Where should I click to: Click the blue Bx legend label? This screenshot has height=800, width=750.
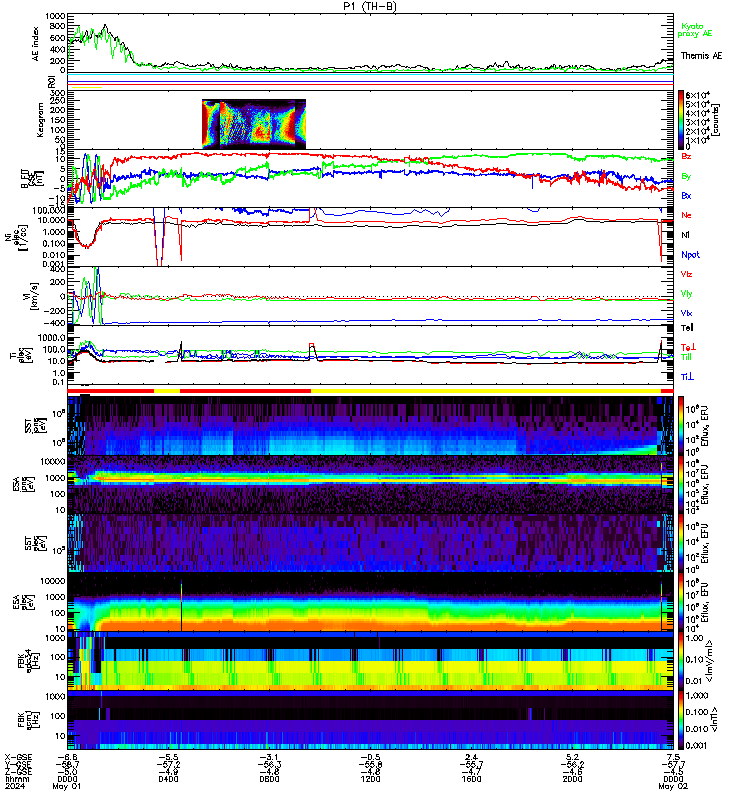pyautogui.click(x=686, y=195)
